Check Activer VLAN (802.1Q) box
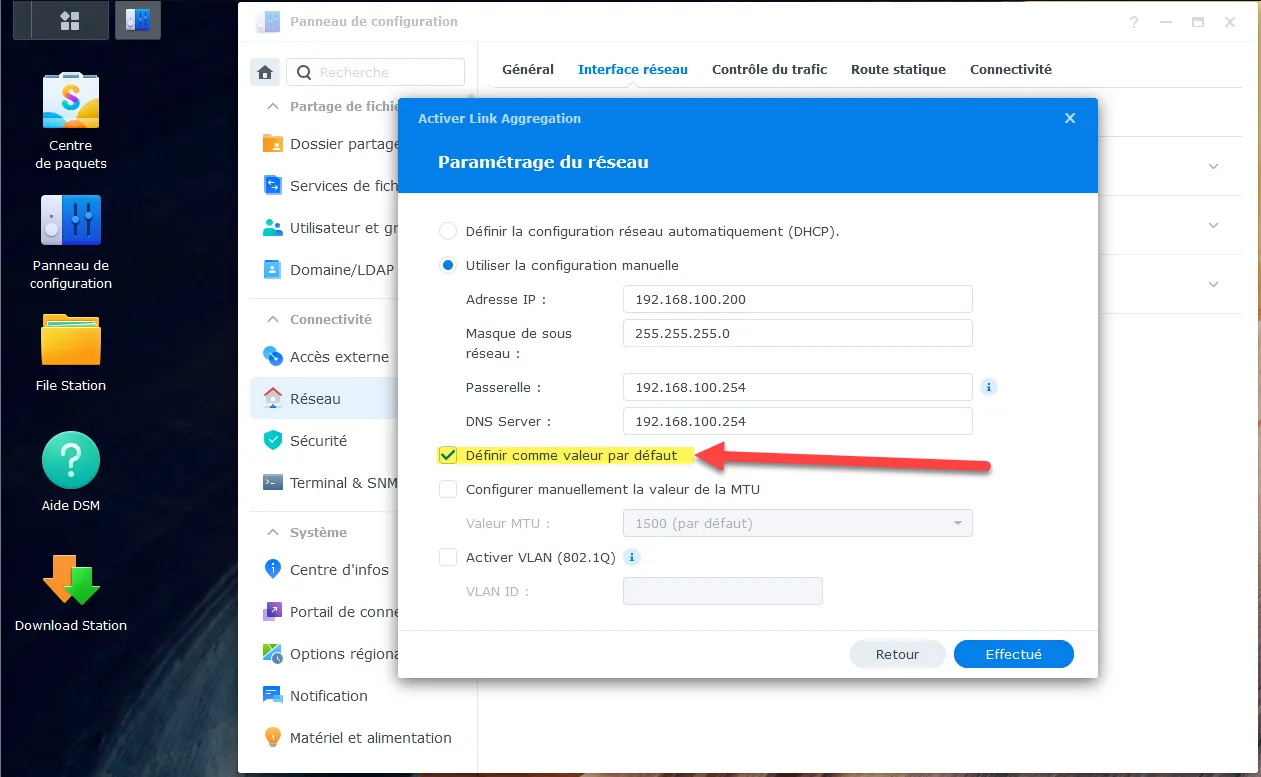The width and height of the screenshot is (1261, 777). (448, 558)
